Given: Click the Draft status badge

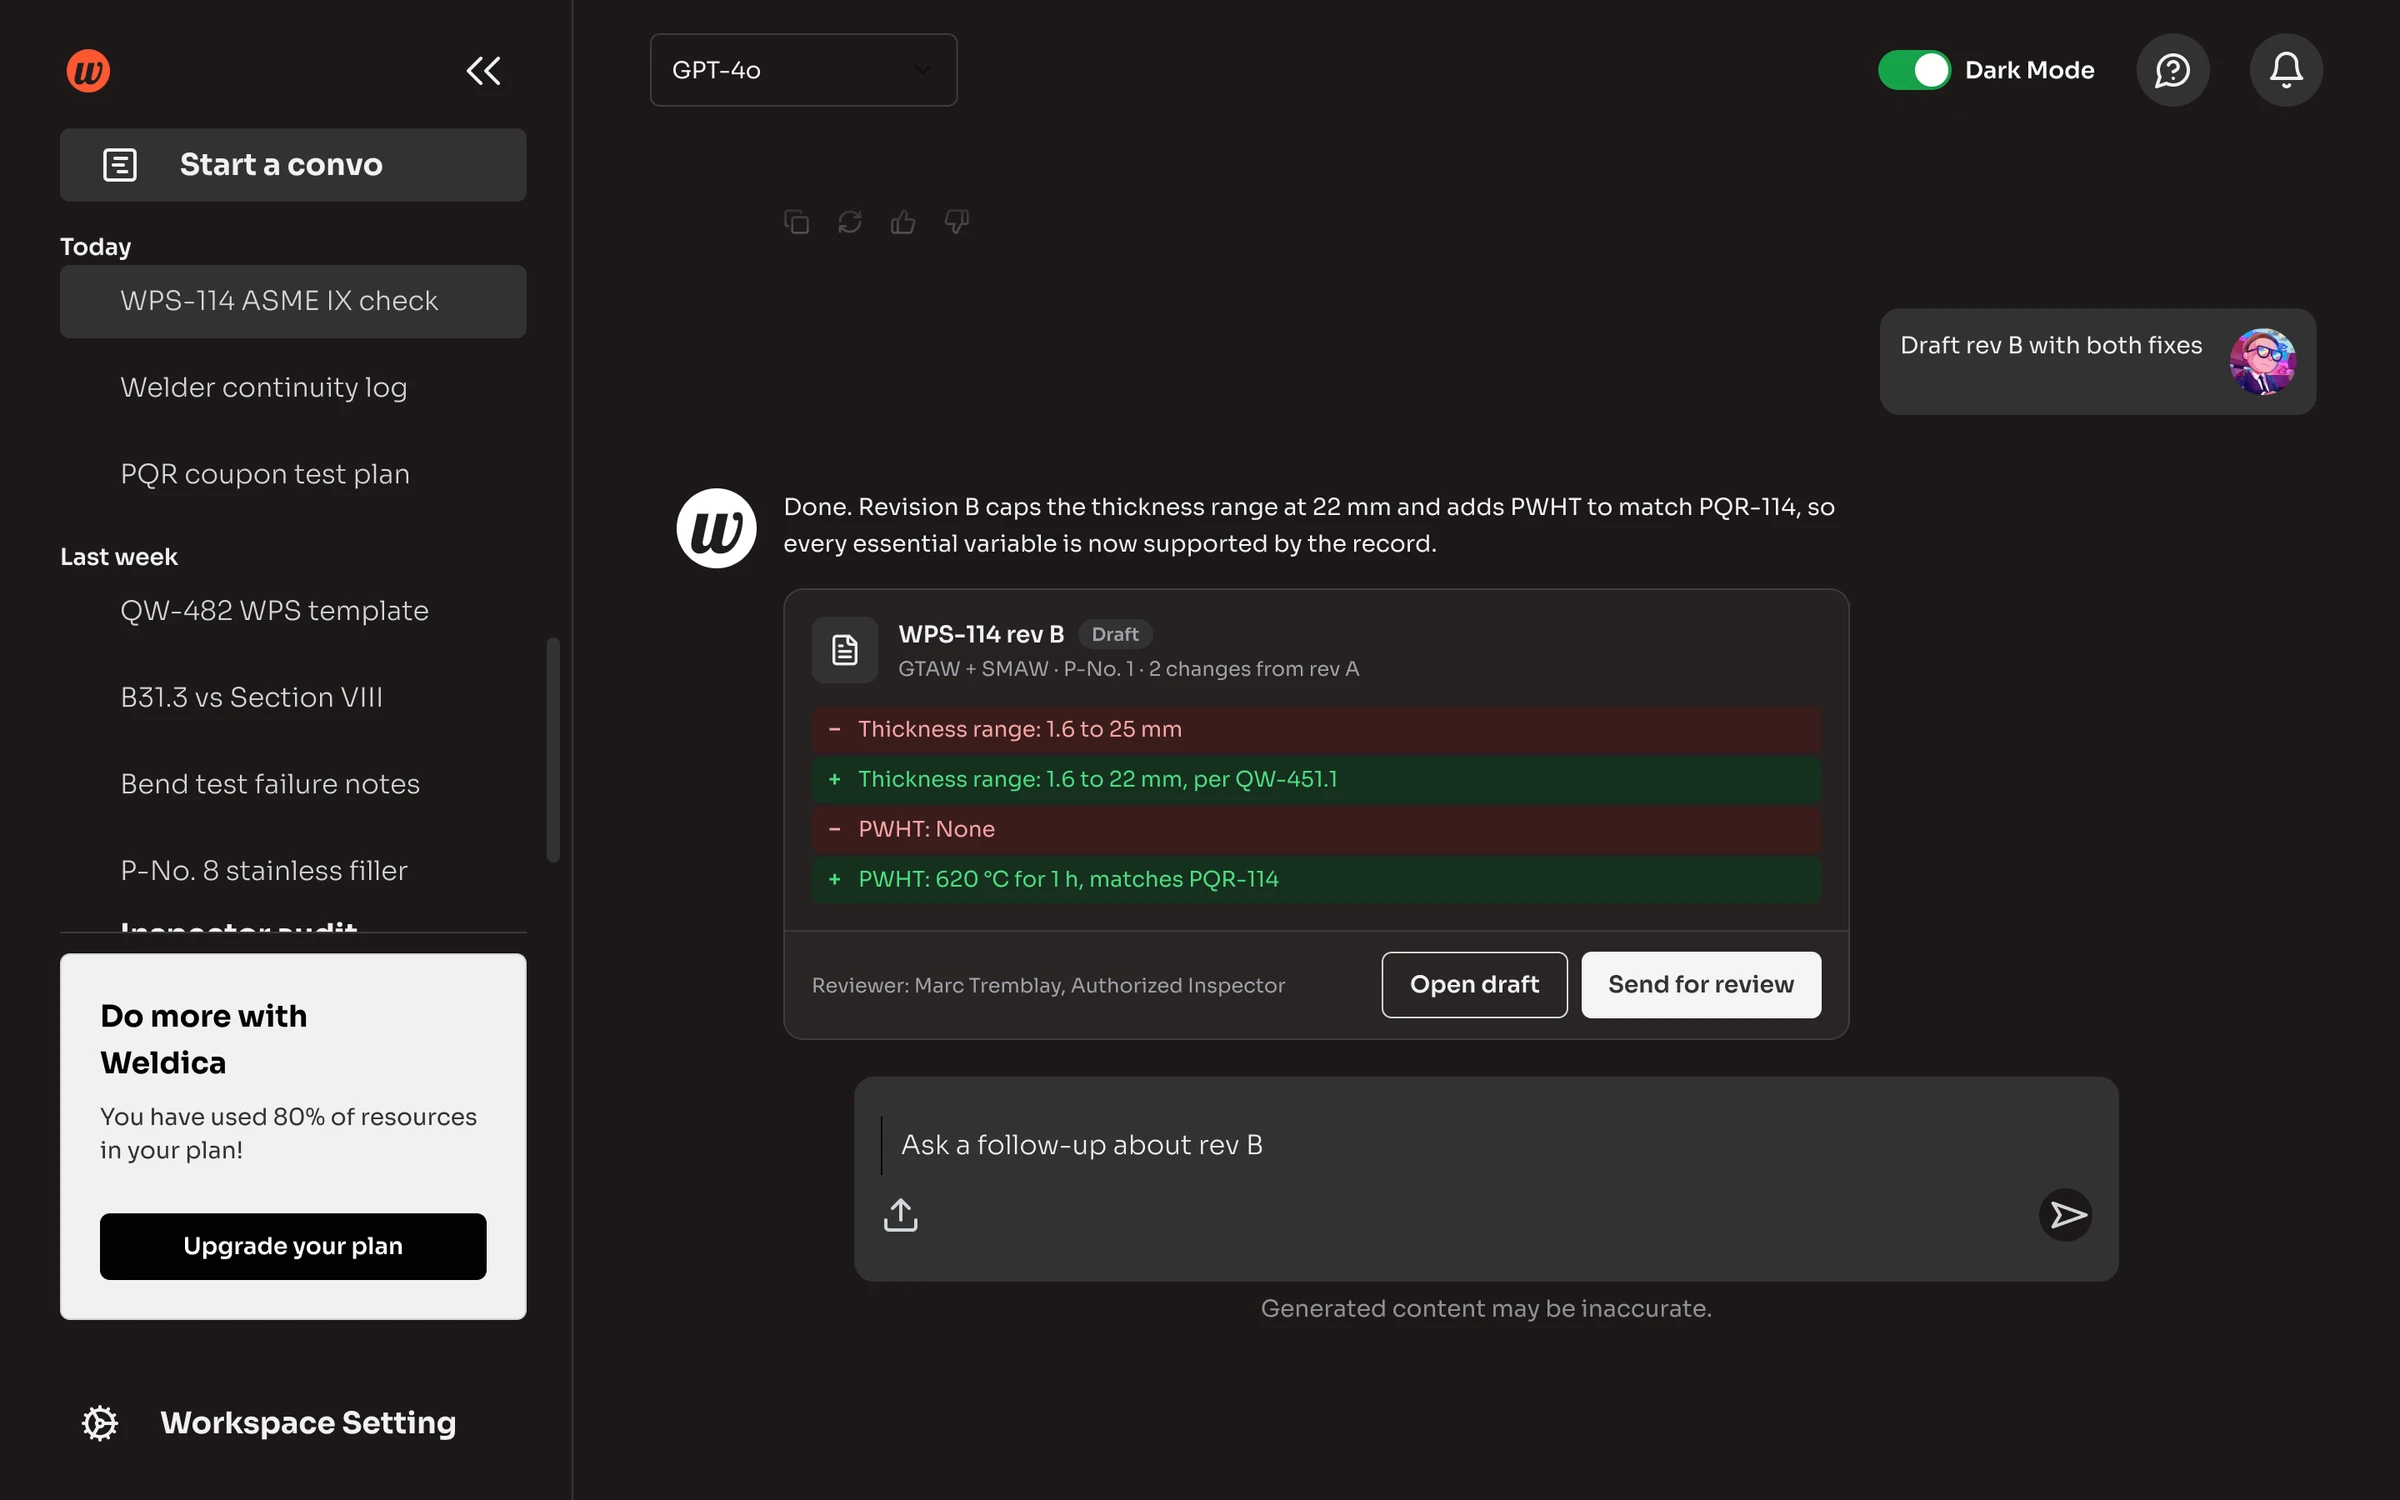Looking at the screenshot, I should pyautogui.click(x=1115, y=634).
